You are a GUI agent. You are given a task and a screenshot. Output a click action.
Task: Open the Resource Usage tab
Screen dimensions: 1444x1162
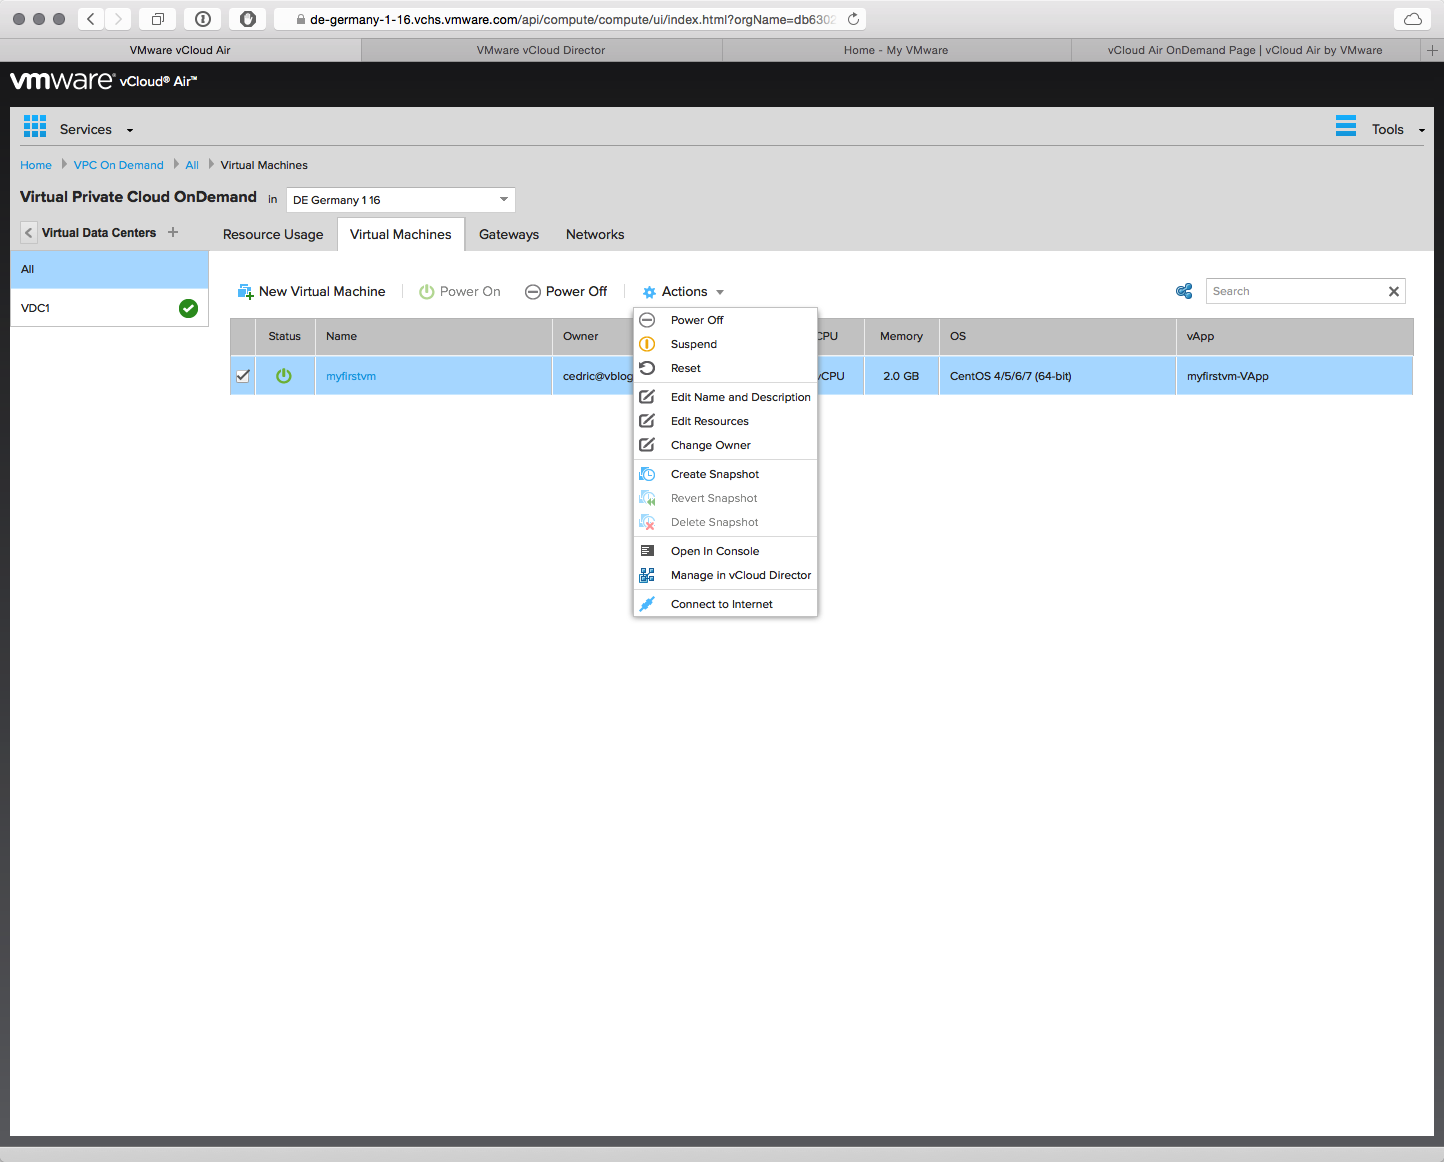pos(273,235)
